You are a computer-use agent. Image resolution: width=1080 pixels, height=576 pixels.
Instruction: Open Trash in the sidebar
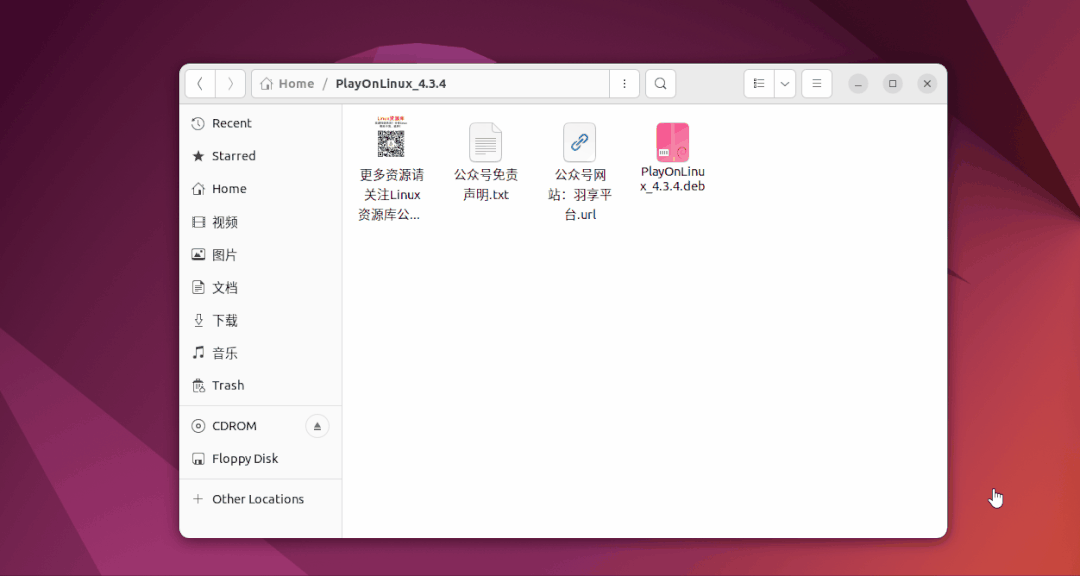[x=260, y=385]
